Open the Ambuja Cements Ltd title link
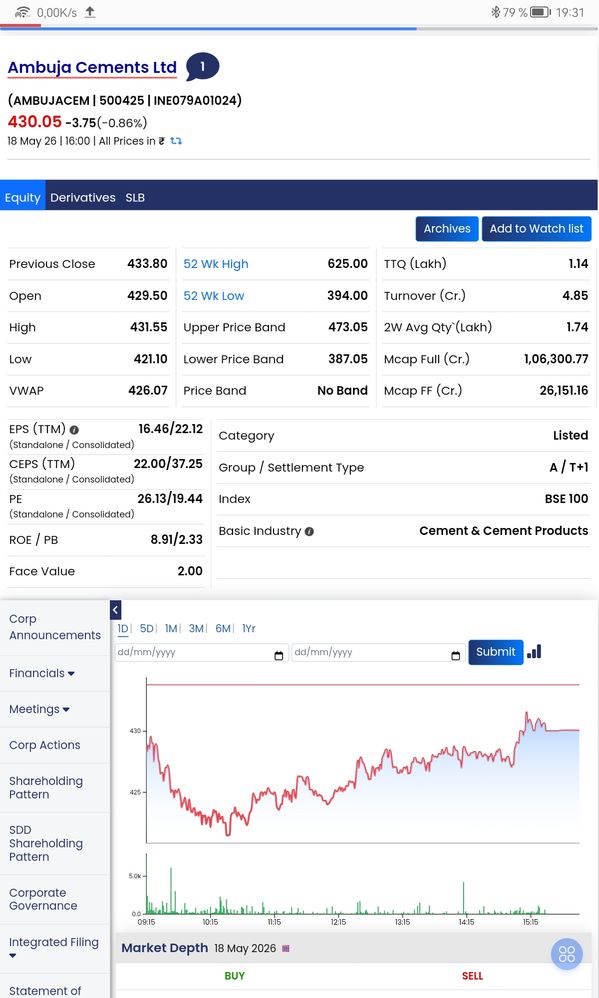Image resolution: width=599 pixels, height=998 pixels. [92, 67]
